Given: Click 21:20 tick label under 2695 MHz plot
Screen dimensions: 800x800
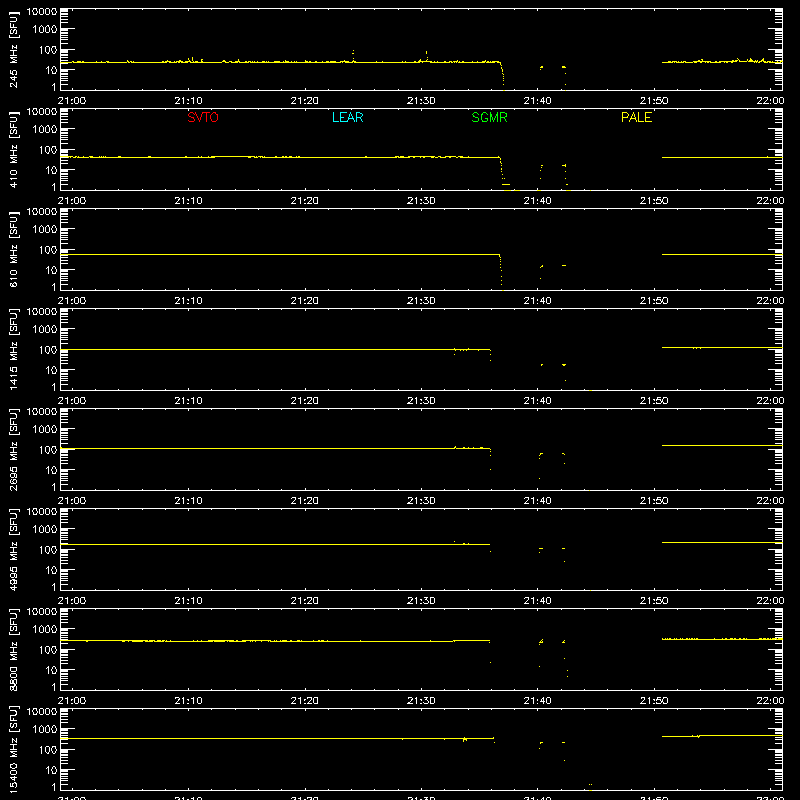Looking at the screenshot, I should (305, 501).
